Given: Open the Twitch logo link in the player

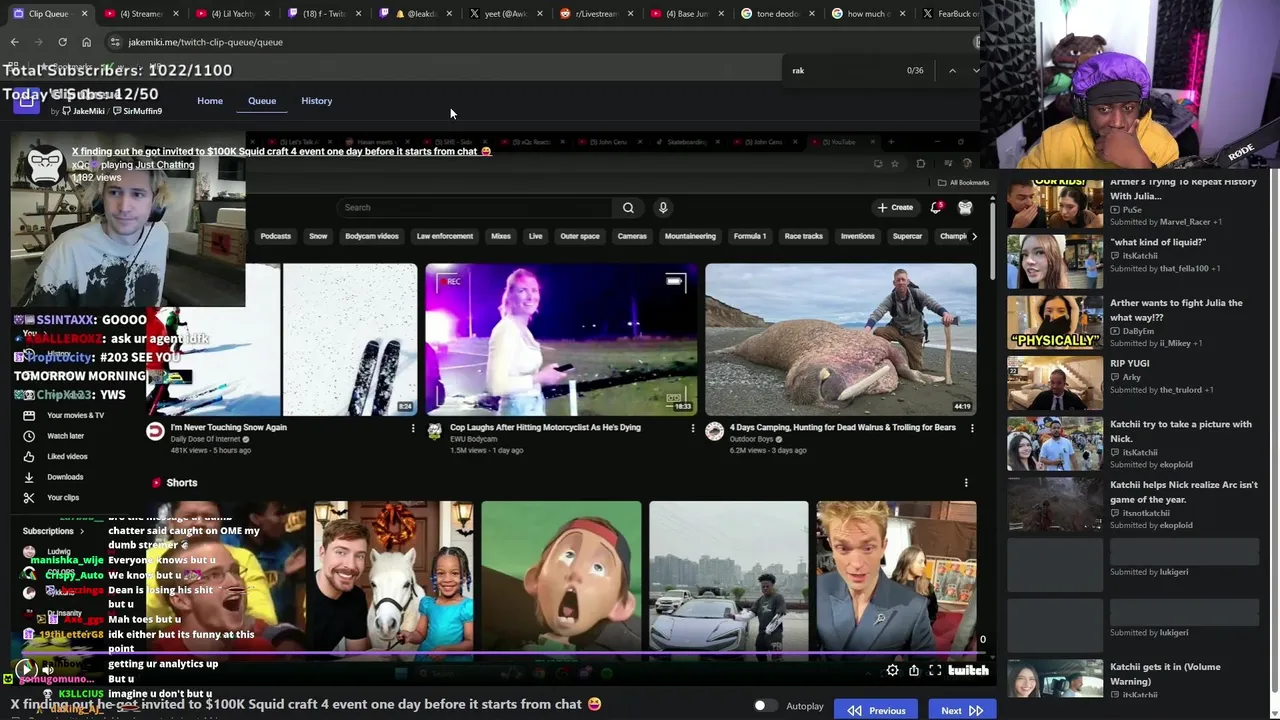Looking at the screenshot, I should coord(968,671).
